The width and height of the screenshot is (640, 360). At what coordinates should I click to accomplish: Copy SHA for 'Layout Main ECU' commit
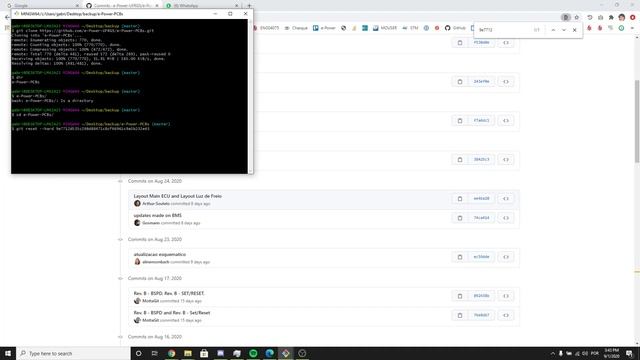click(460, 199)
